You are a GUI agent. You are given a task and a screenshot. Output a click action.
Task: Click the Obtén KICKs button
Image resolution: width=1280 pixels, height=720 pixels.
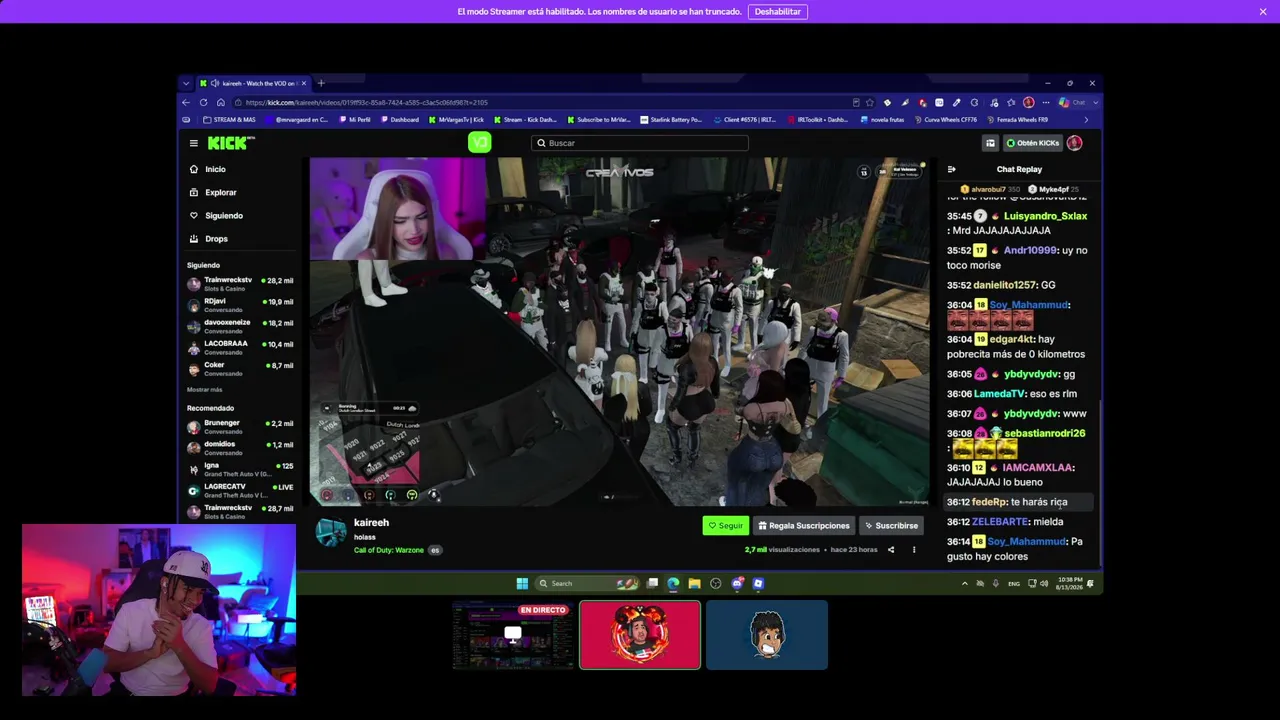(x=1032, y=143)
